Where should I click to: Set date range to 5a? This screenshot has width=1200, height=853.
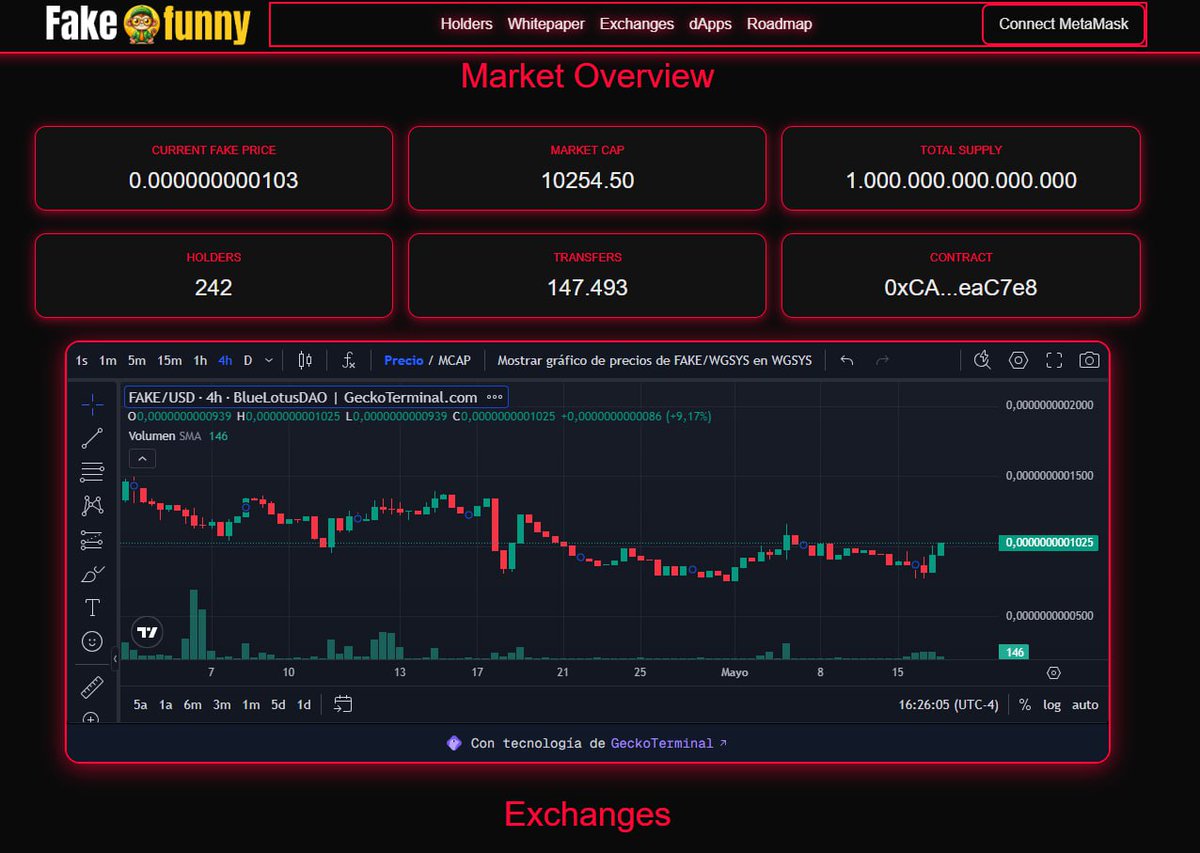(x=141, y=705)
